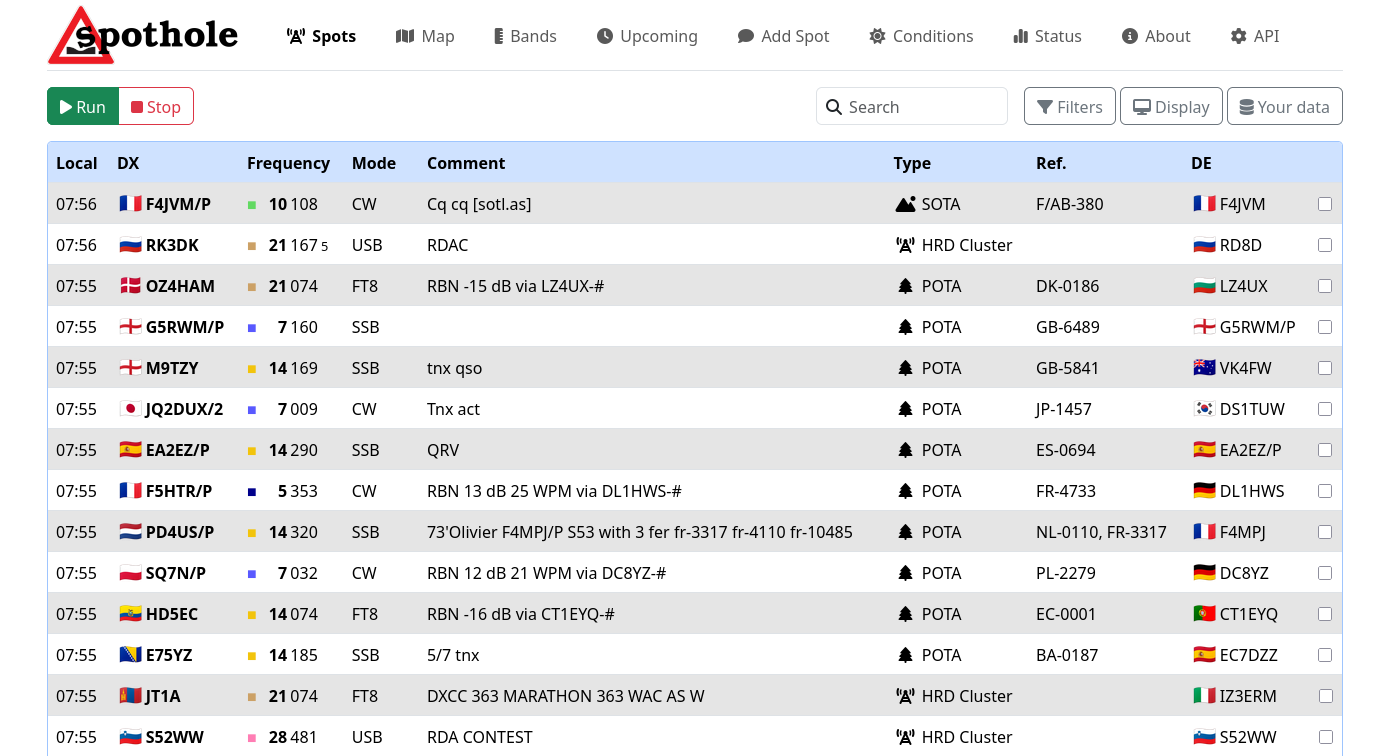Open the Spots tab
This screenshot has width=1396, height=756.
[x=321, y=36]
